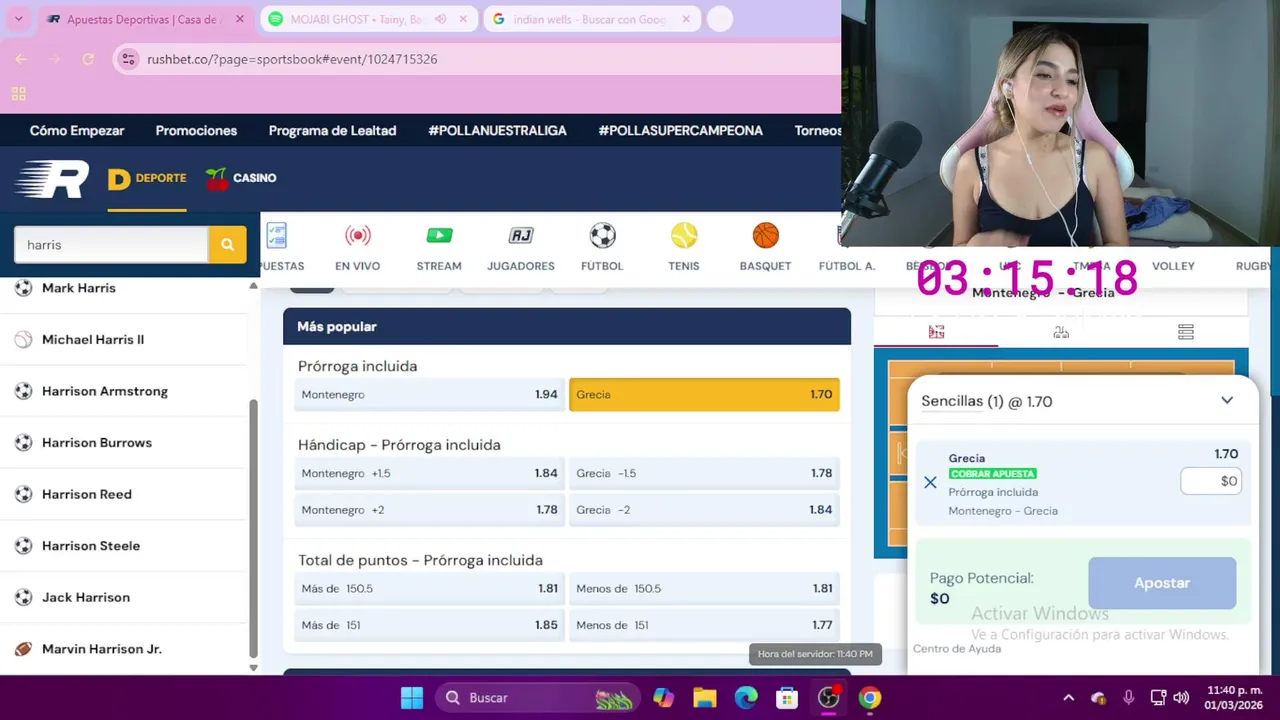Click the yellow search magnifier button

[227, 244]
